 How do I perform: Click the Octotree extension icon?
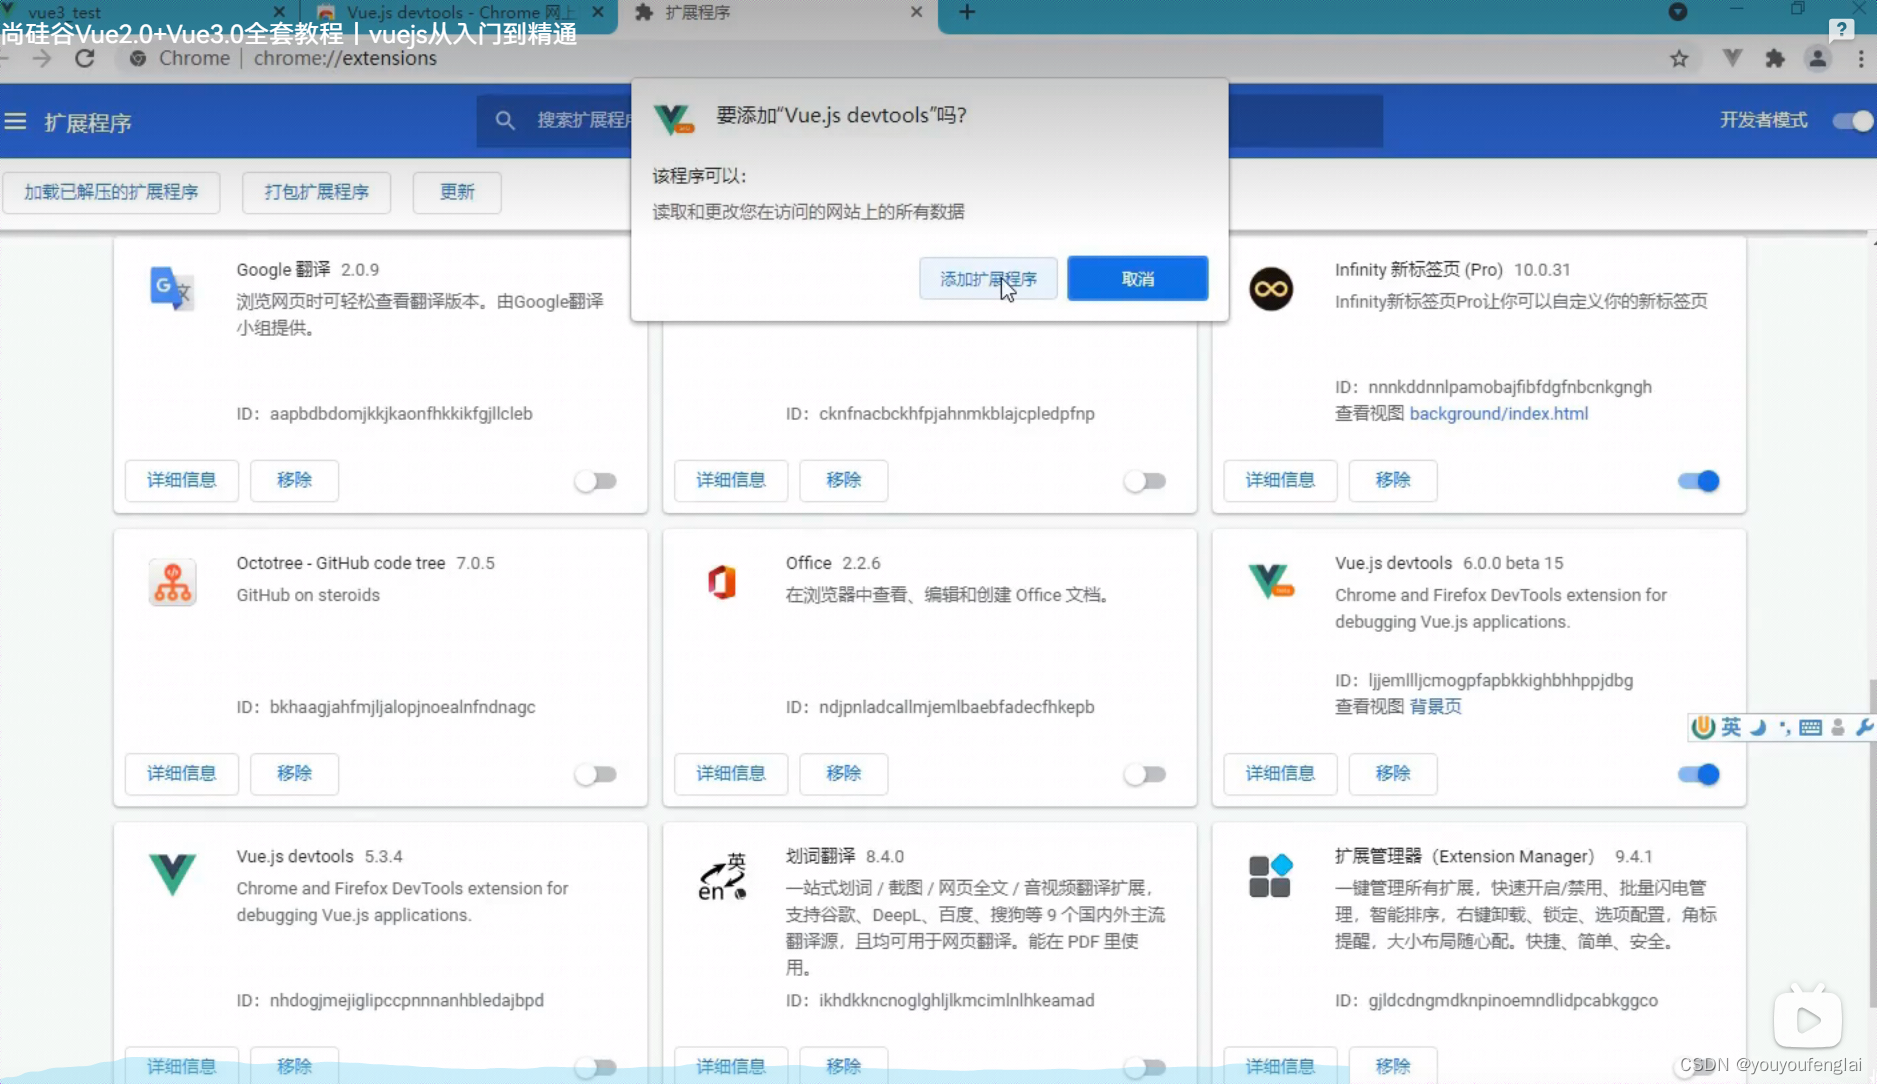coord(172,582)
